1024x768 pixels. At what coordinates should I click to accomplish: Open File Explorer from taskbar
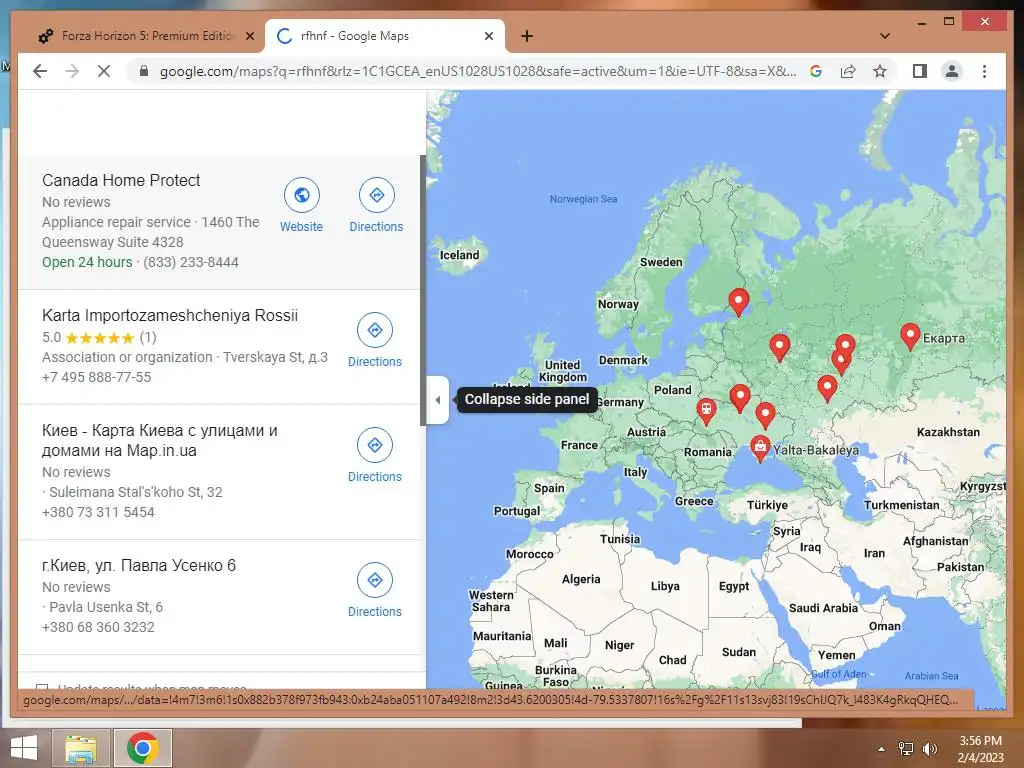click(x=81, y=748)
